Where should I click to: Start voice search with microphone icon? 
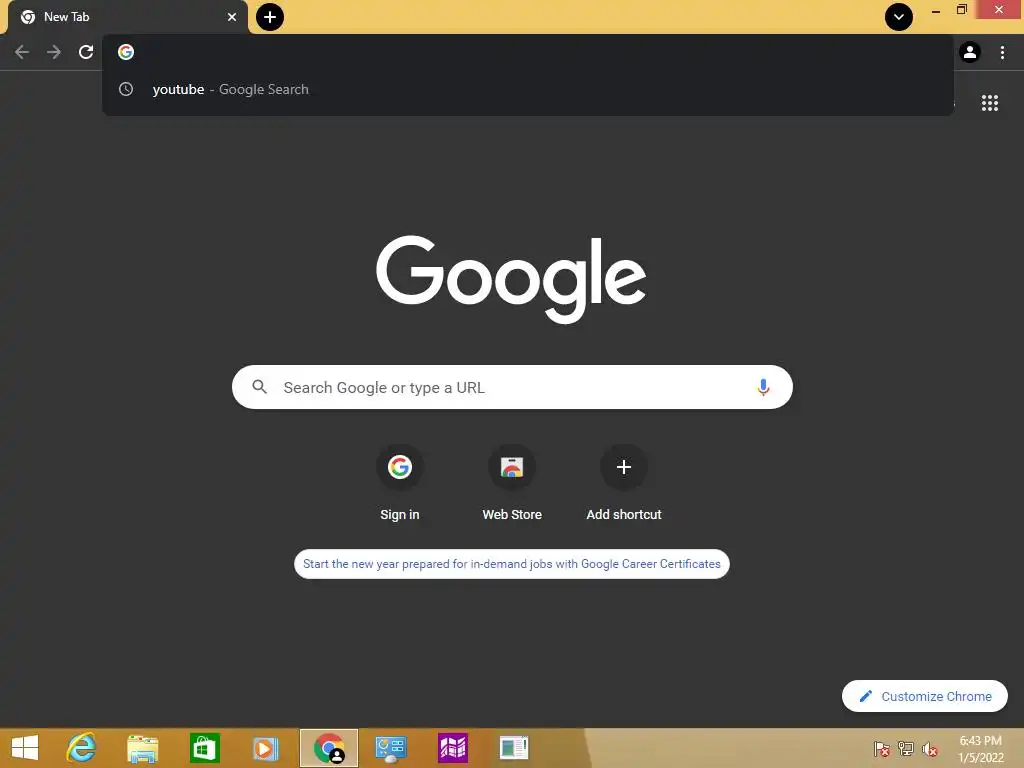[763, 387]
